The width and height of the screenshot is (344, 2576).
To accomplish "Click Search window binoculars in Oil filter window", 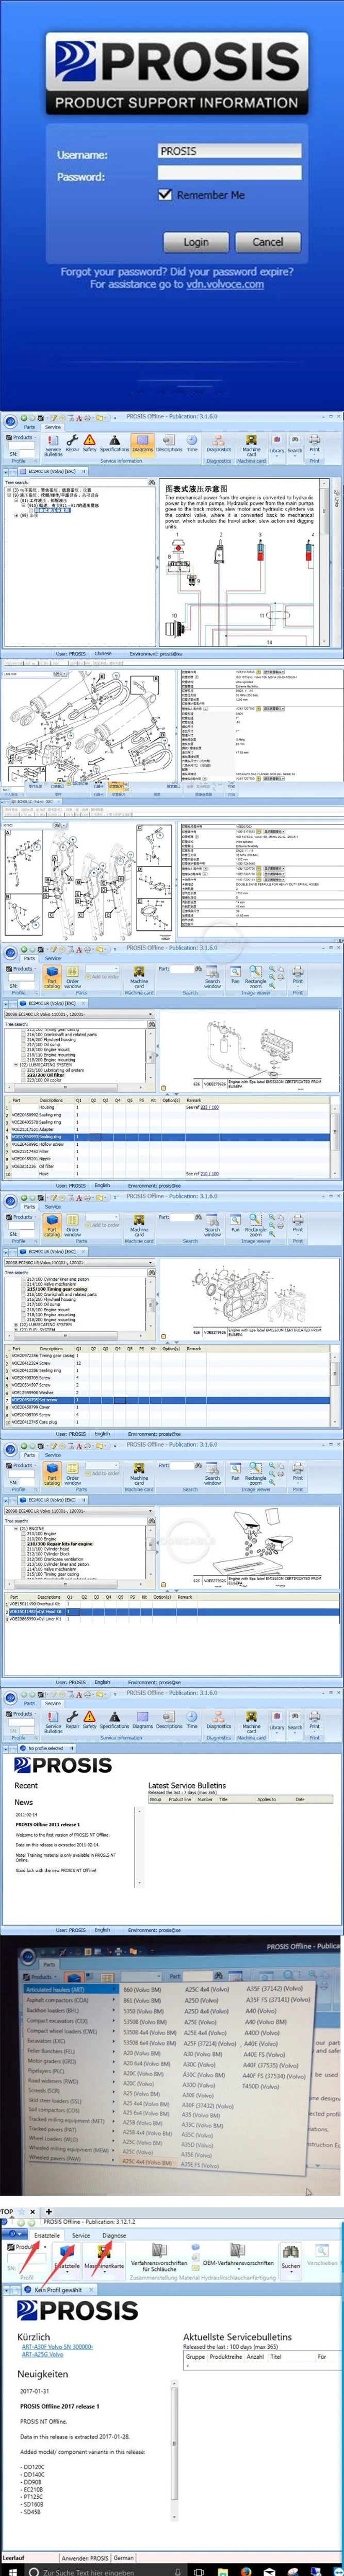I will (212, 976).
